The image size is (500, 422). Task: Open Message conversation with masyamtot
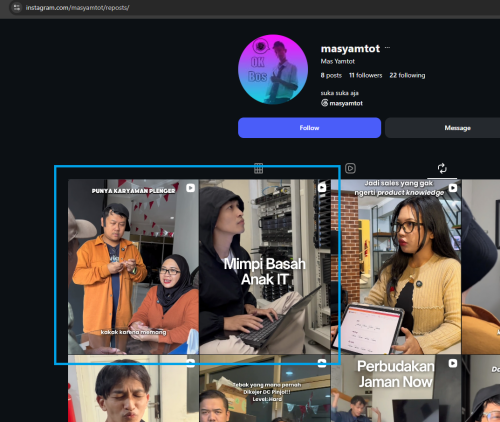click(x=457, y=128)
